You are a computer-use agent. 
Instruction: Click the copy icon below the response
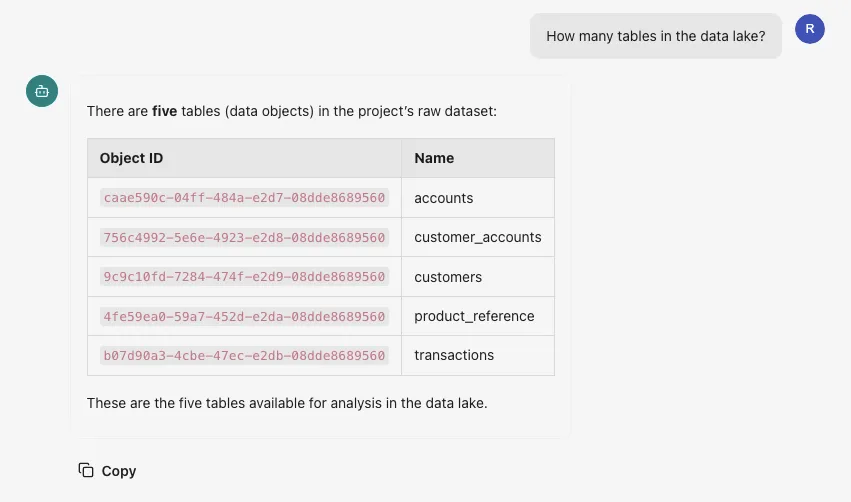pos(86,470)
